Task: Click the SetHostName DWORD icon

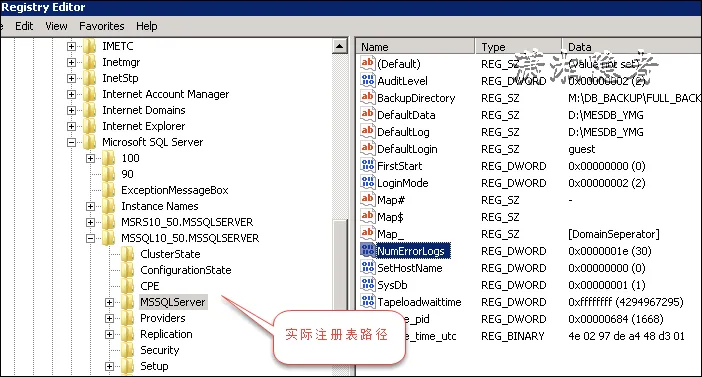Action: pyautogui.click(x=368, y=267)
